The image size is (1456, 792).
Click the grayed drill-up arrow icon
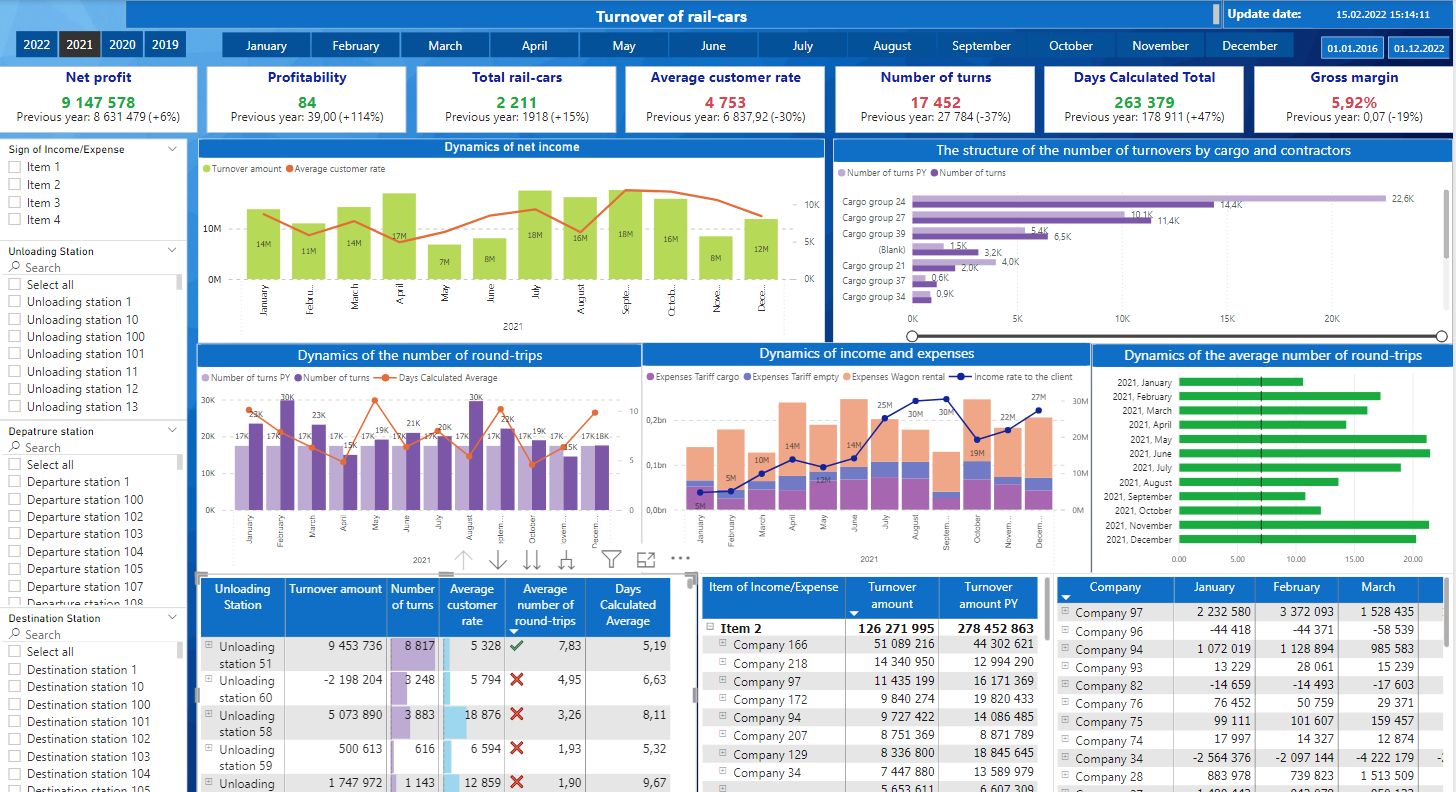[x=463, y=562]
